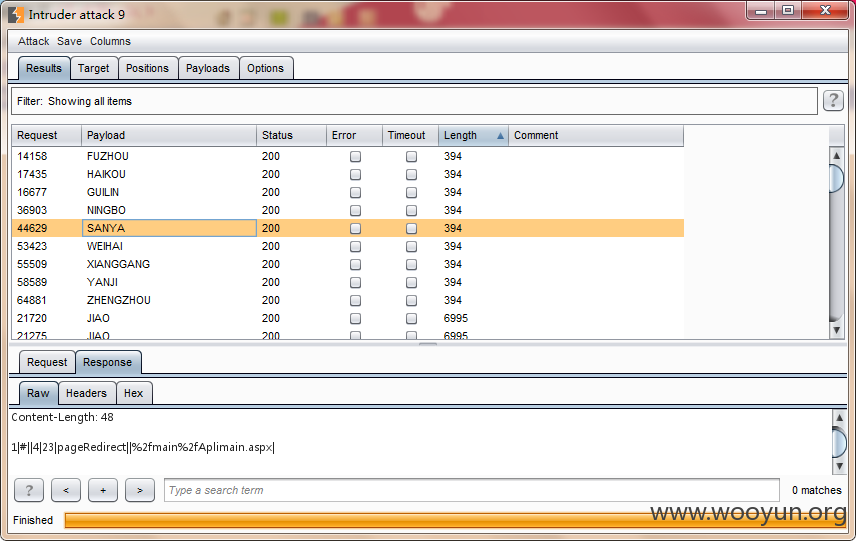This screenshot has width=856, height=541.
Task: Toggle Error checkbox for NINGBO row
Action: [355, 211]
